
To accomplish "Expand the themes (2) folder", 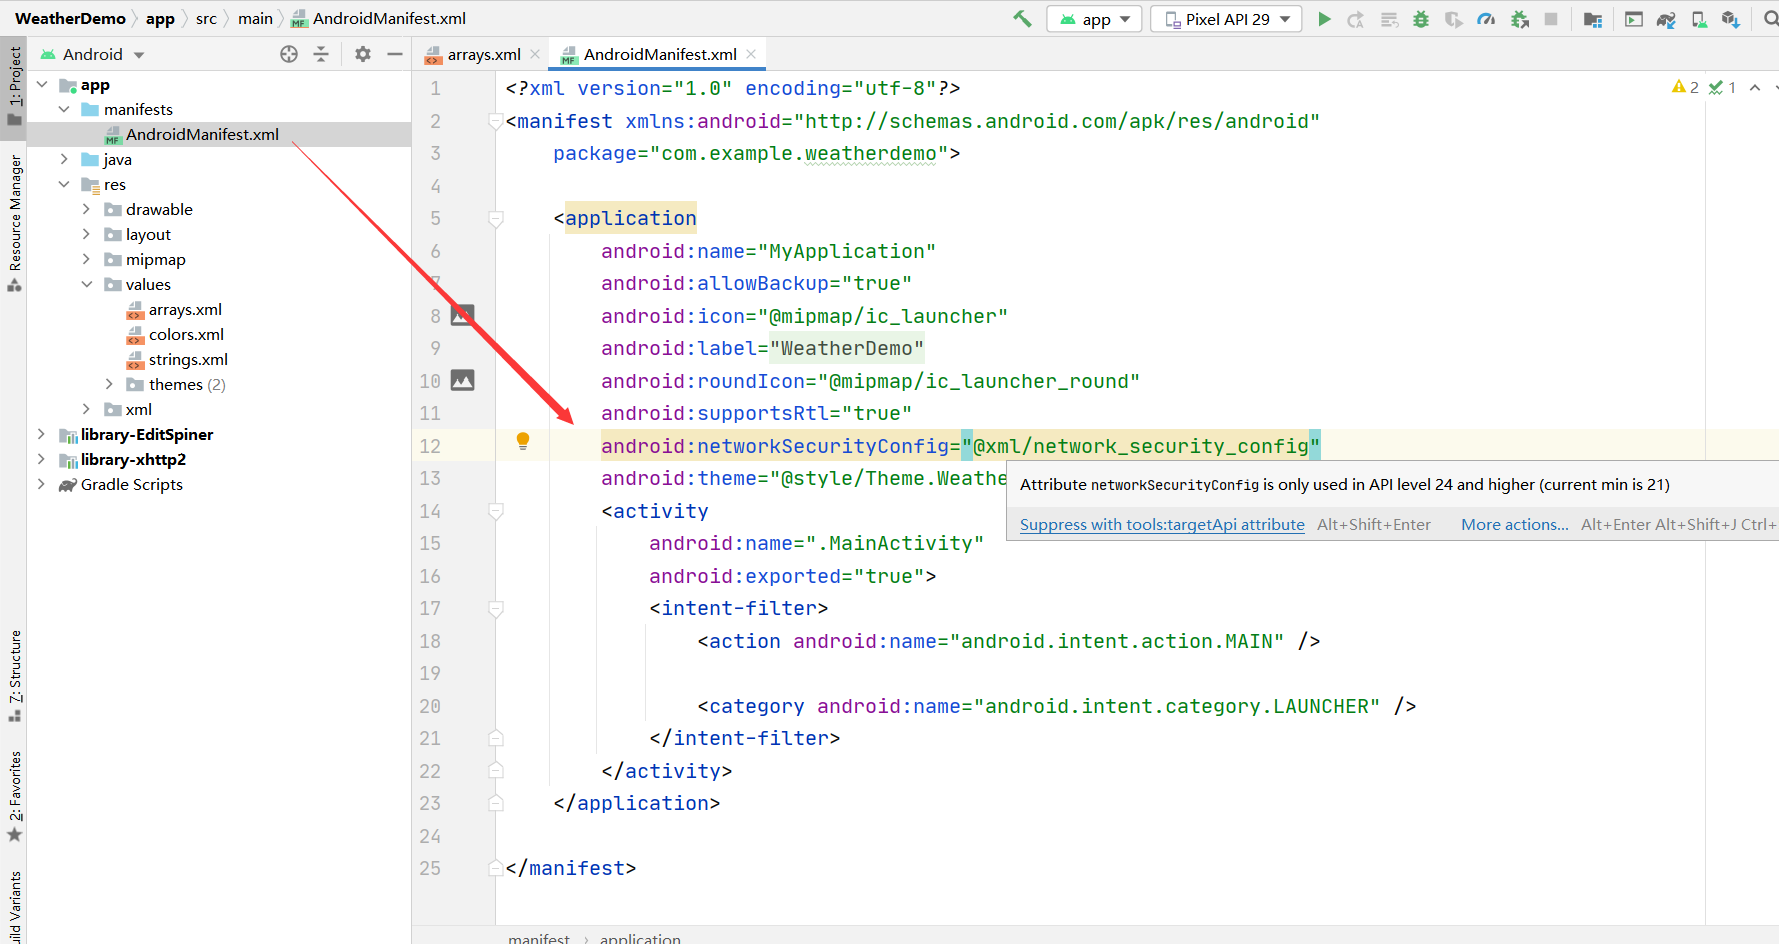I will [x=109, y=384].
